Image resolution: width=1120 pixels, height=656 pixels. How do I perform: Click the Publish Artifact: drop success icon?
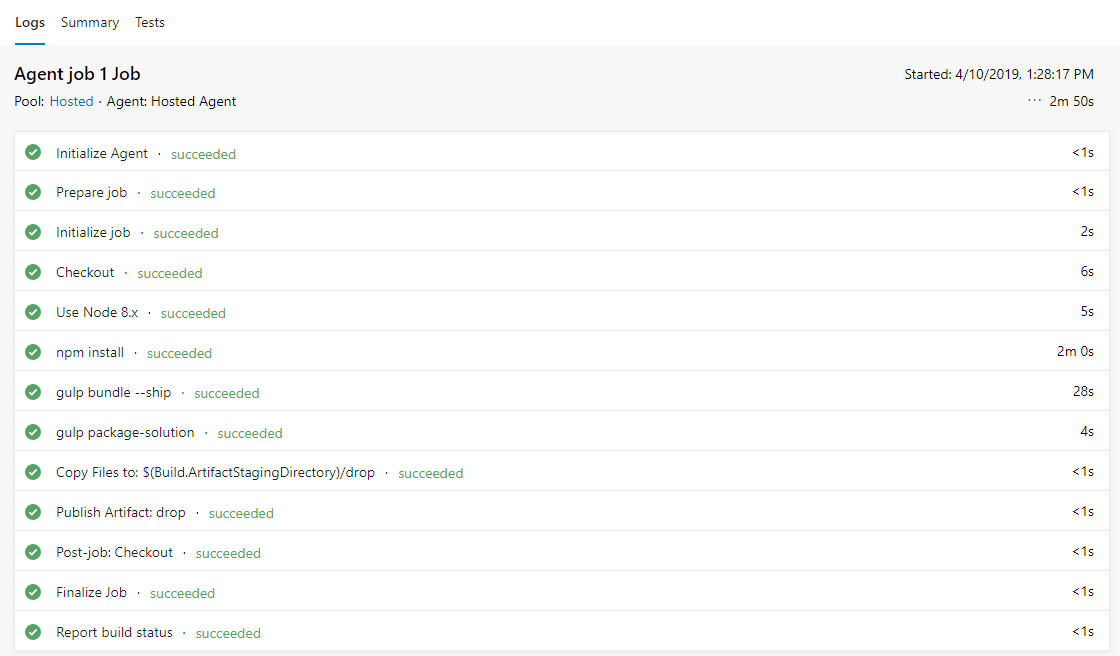[x=33, y=512]
